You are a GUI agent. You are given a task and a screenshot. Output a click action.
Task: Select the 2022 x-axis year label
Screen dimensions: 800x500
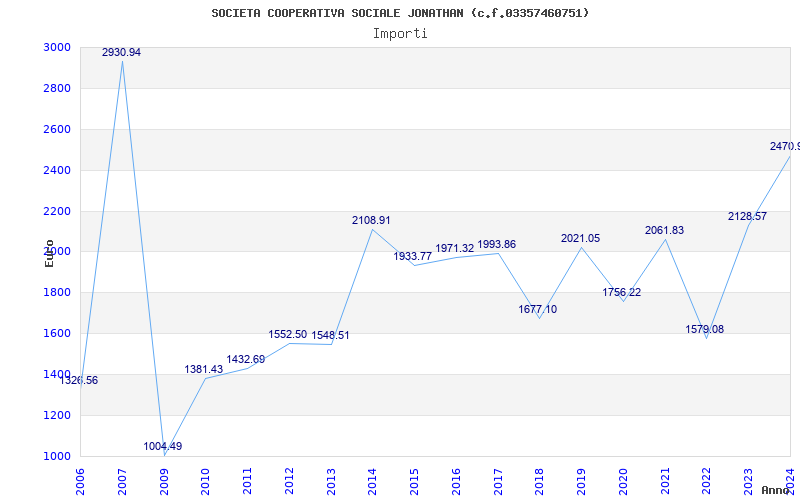click(x=707, y=482)
